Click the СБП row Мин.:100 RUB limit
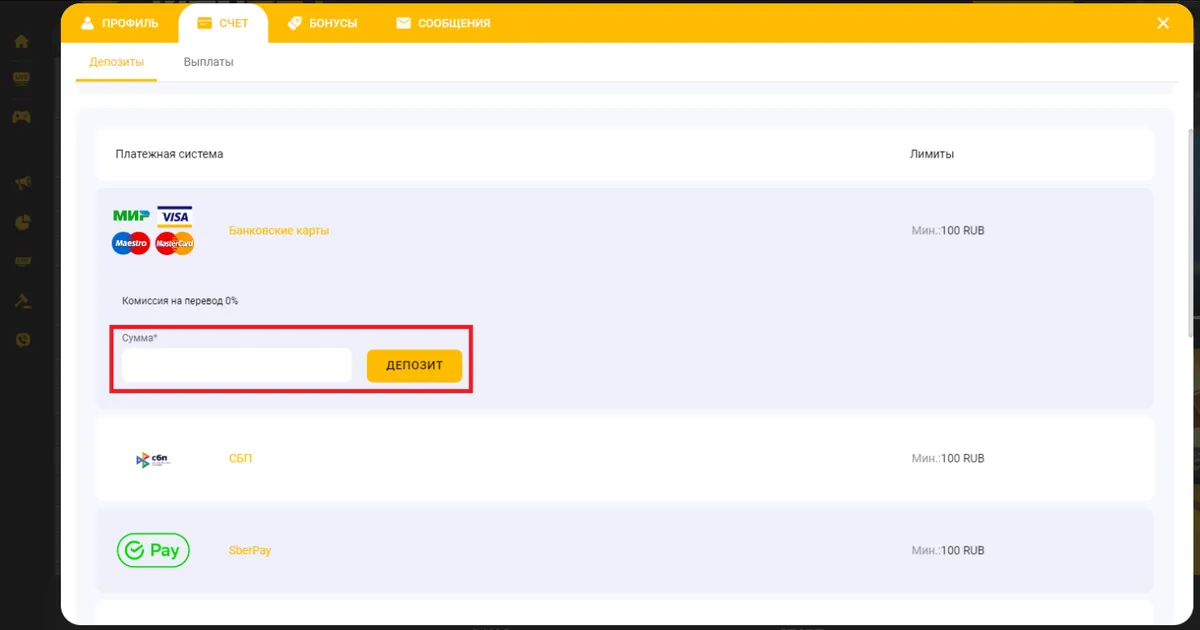Image resolution: width=1200 pixels, height=630 pixels. tap(948, 459)
